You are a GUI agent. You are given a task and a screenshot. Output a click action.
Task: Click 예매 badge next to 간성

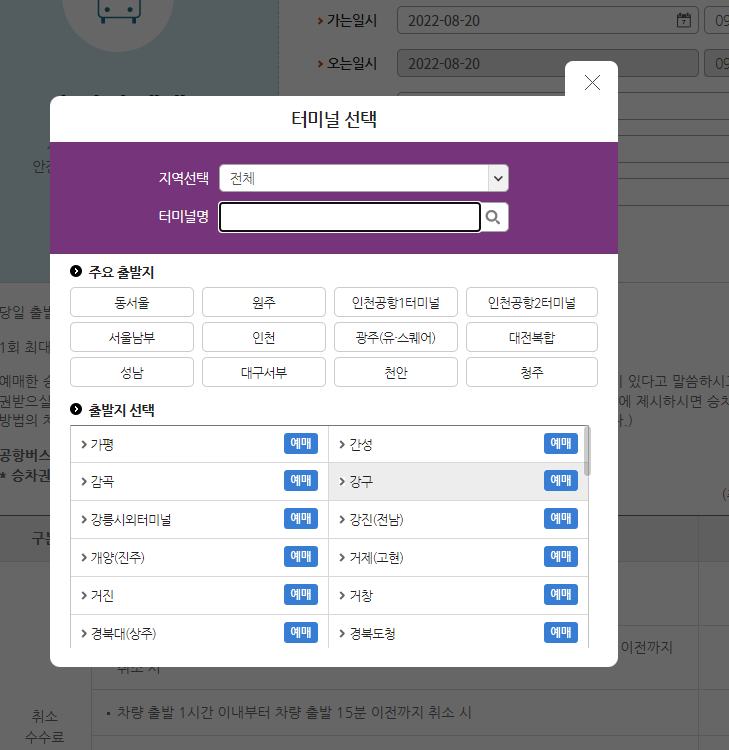[561, 443]
